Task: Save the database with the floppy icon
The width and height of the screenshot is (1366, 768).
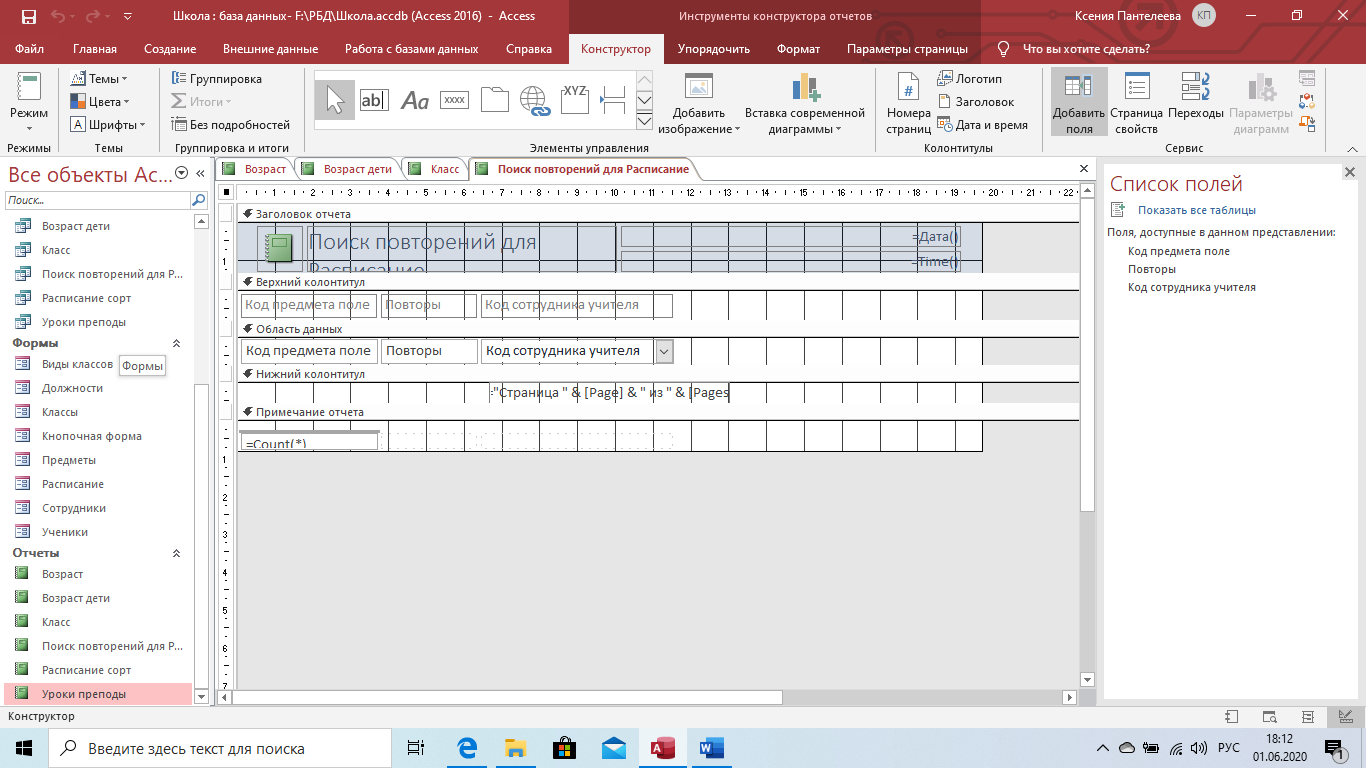Action: pyautogui.click(x=28, y=16)
